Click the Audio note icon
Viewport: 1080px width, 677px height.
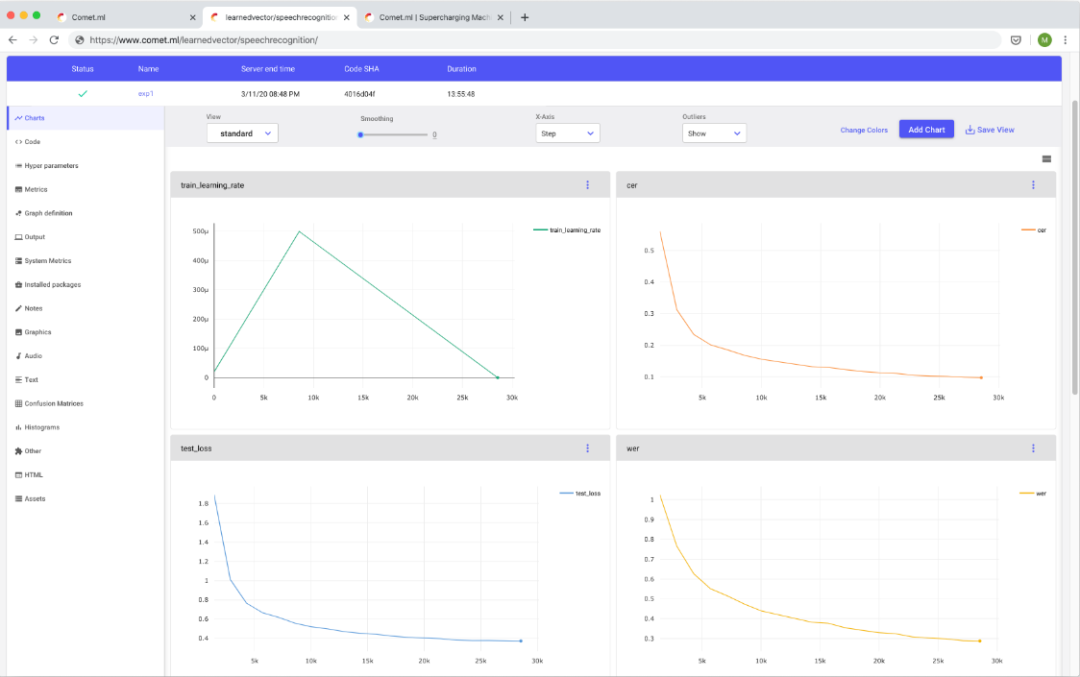click(x=19, y=356)
